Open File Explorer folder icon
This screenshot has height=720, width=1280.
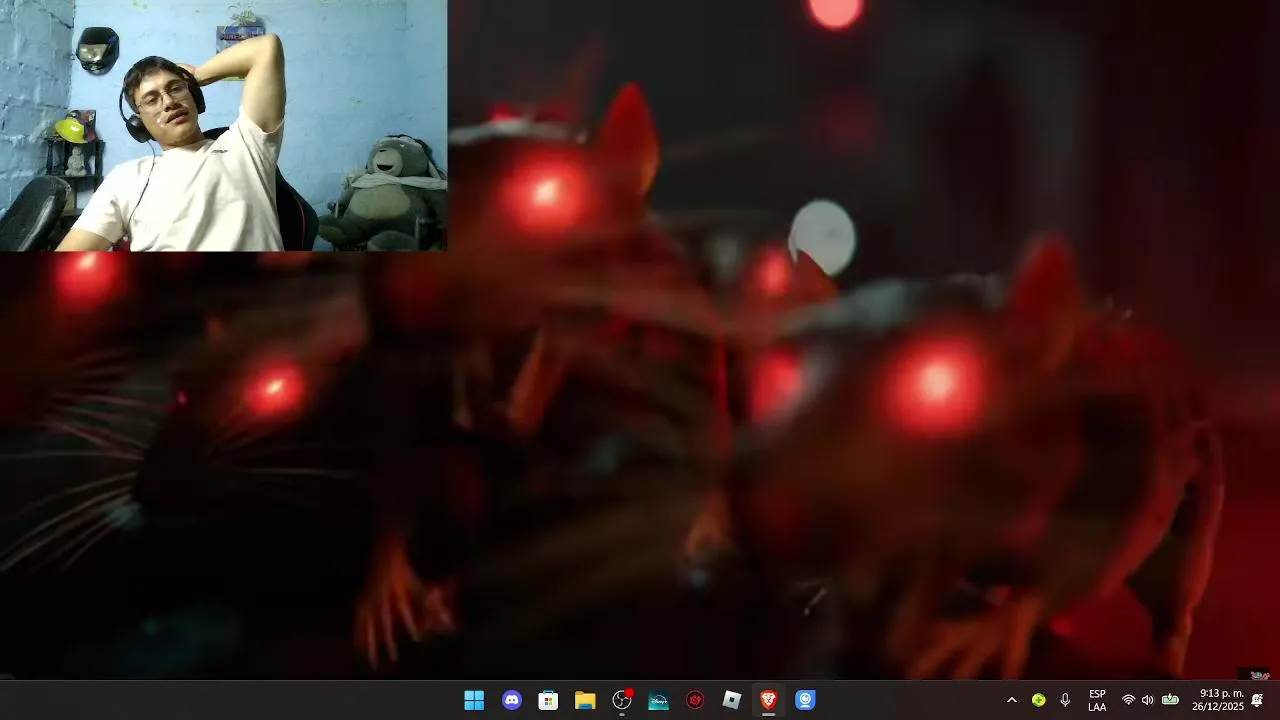585,700
